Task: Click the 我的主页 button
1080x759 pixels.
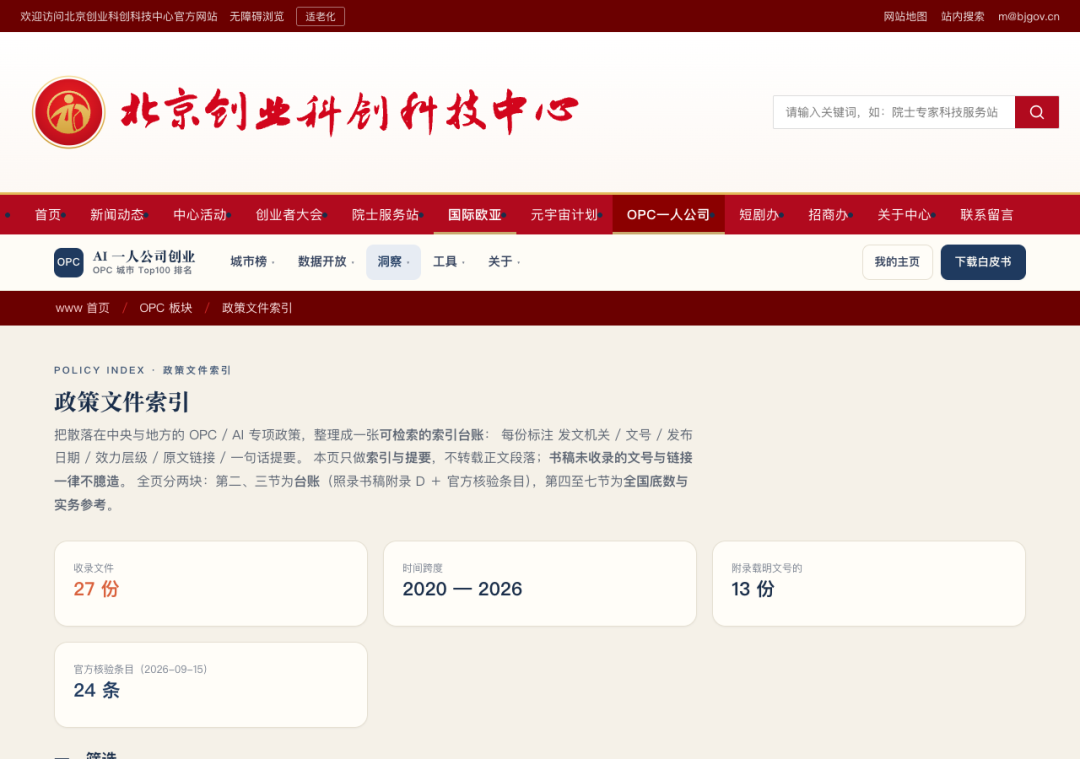Action: click(x=897, y=262)
